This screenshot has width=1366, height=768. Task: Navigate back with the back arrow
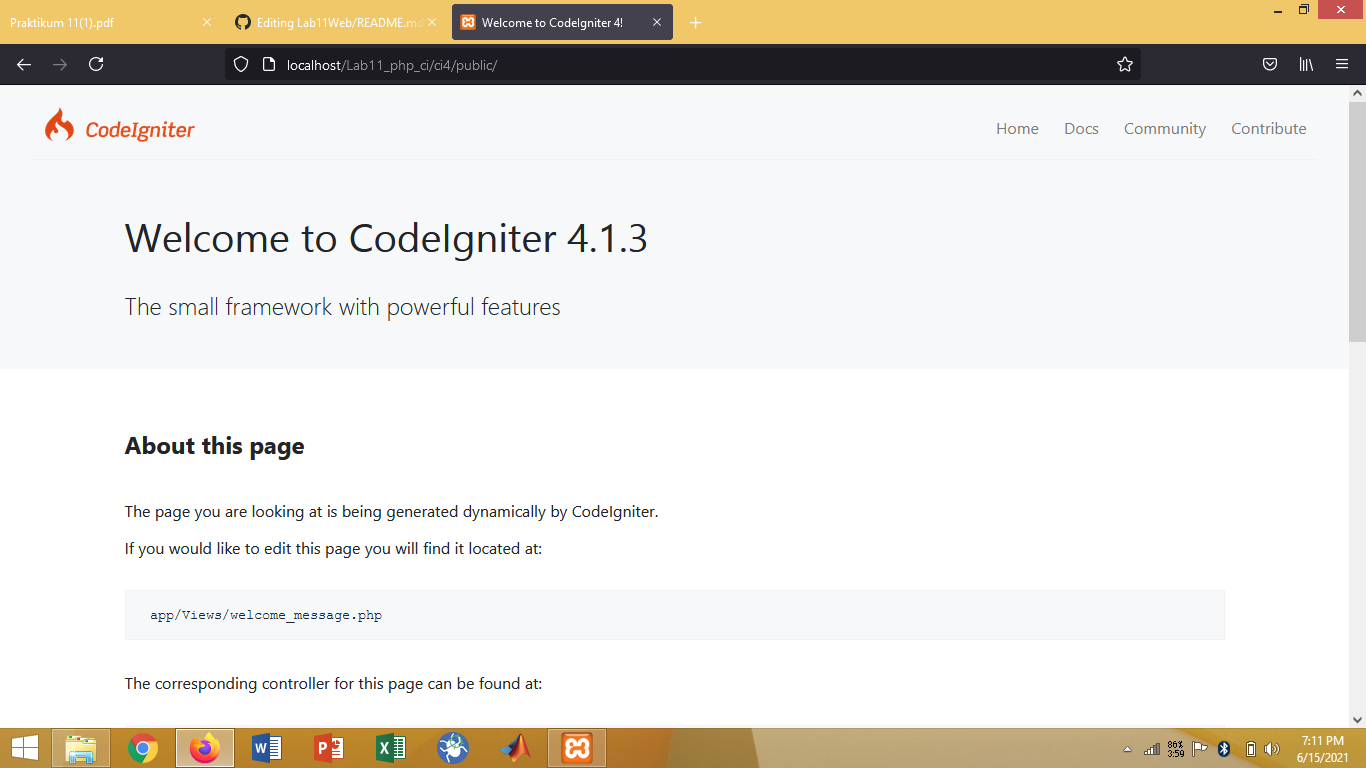[23, 64]
